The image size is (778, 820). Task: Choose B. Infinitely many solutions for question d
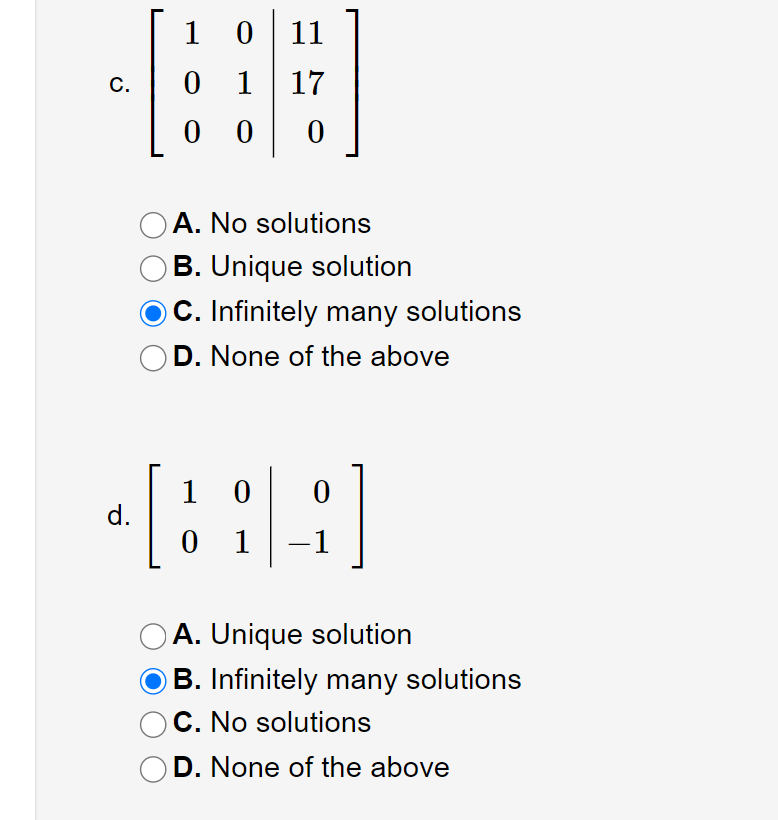click(152, 680)
